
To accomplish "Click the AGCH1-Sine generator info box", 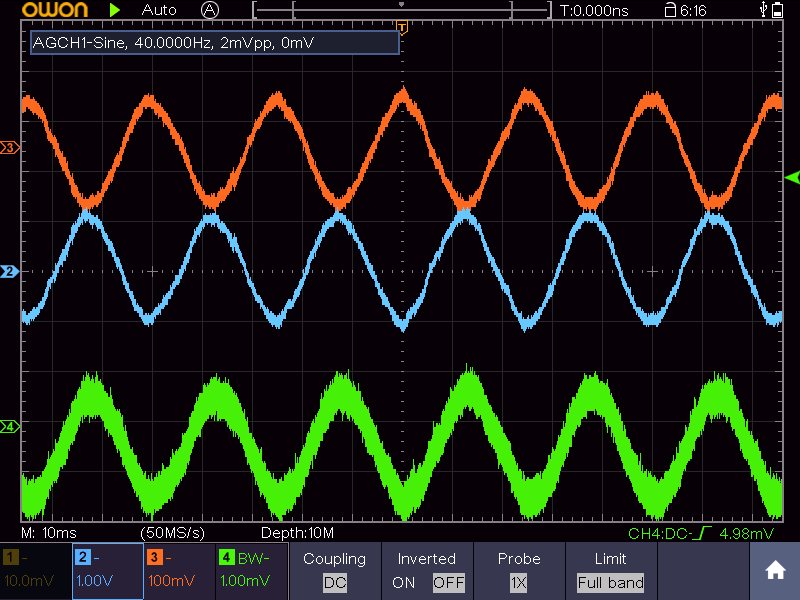I will point(214,42).
